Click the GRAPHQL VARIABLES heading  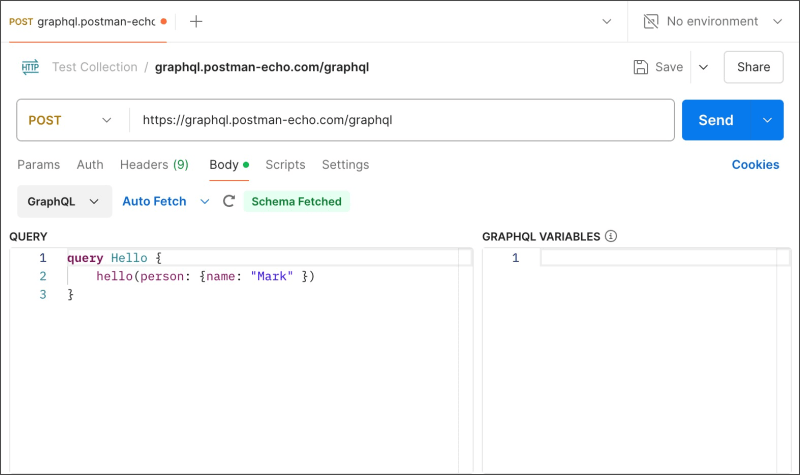coord(541,236)
